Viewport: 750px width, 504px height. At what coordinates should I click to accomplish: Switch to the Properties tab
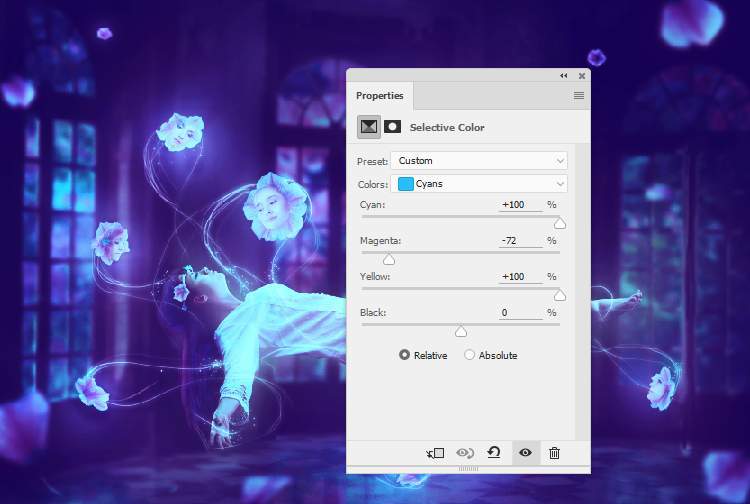point(380,96)
